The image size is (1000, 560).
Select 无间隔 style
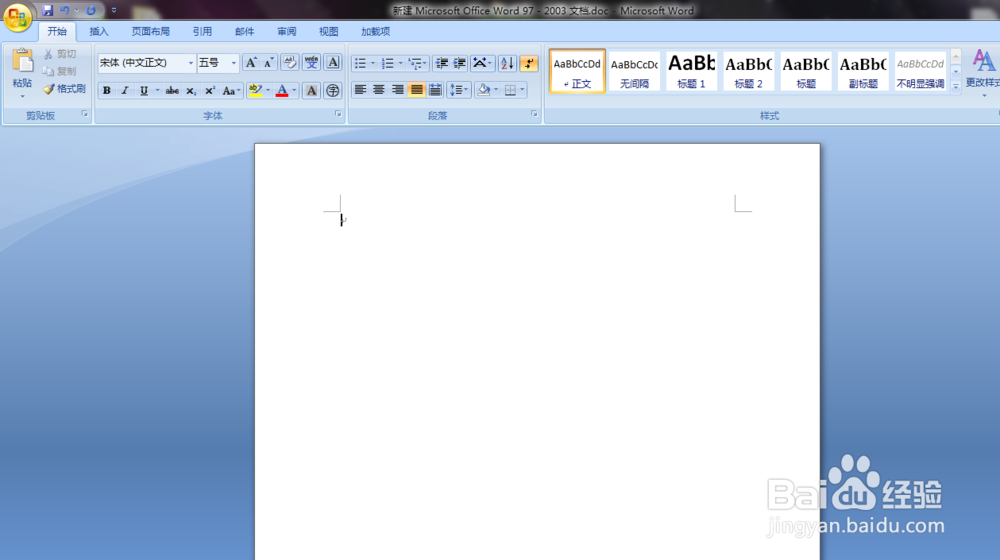(x=634, y=71)
